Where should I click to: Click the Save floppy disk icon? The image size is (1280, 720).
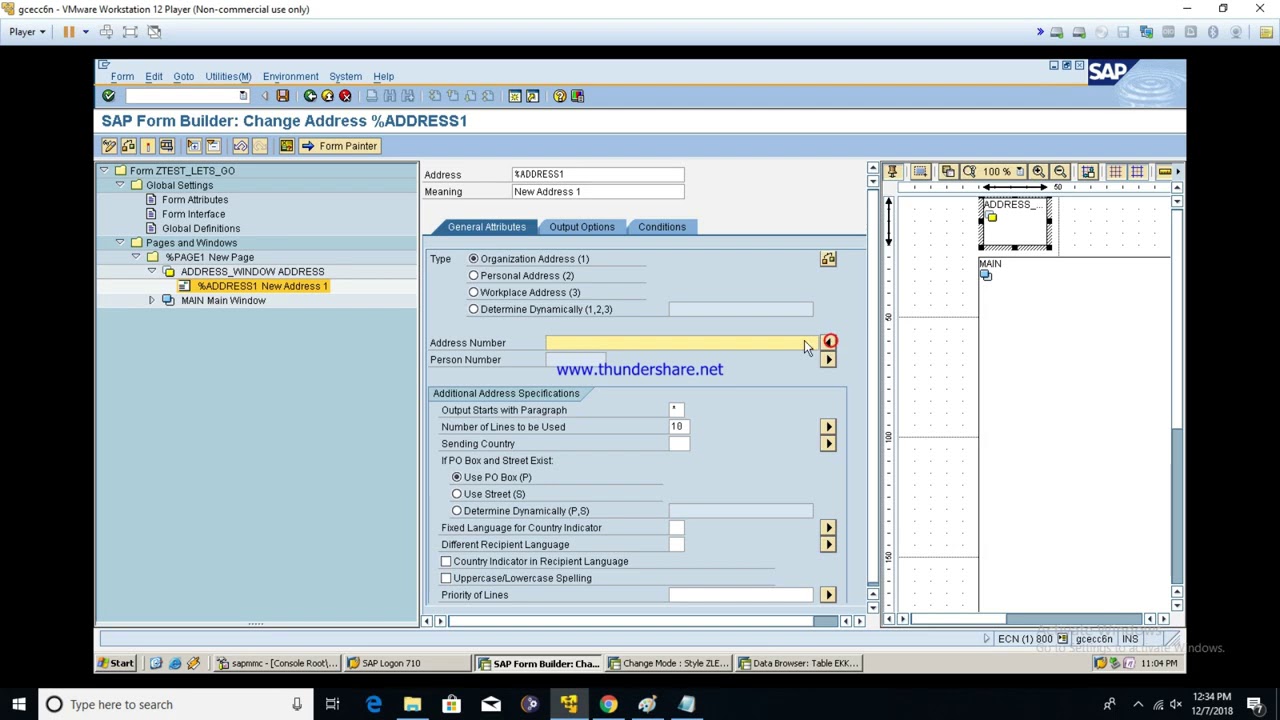[x=282, y=96]
